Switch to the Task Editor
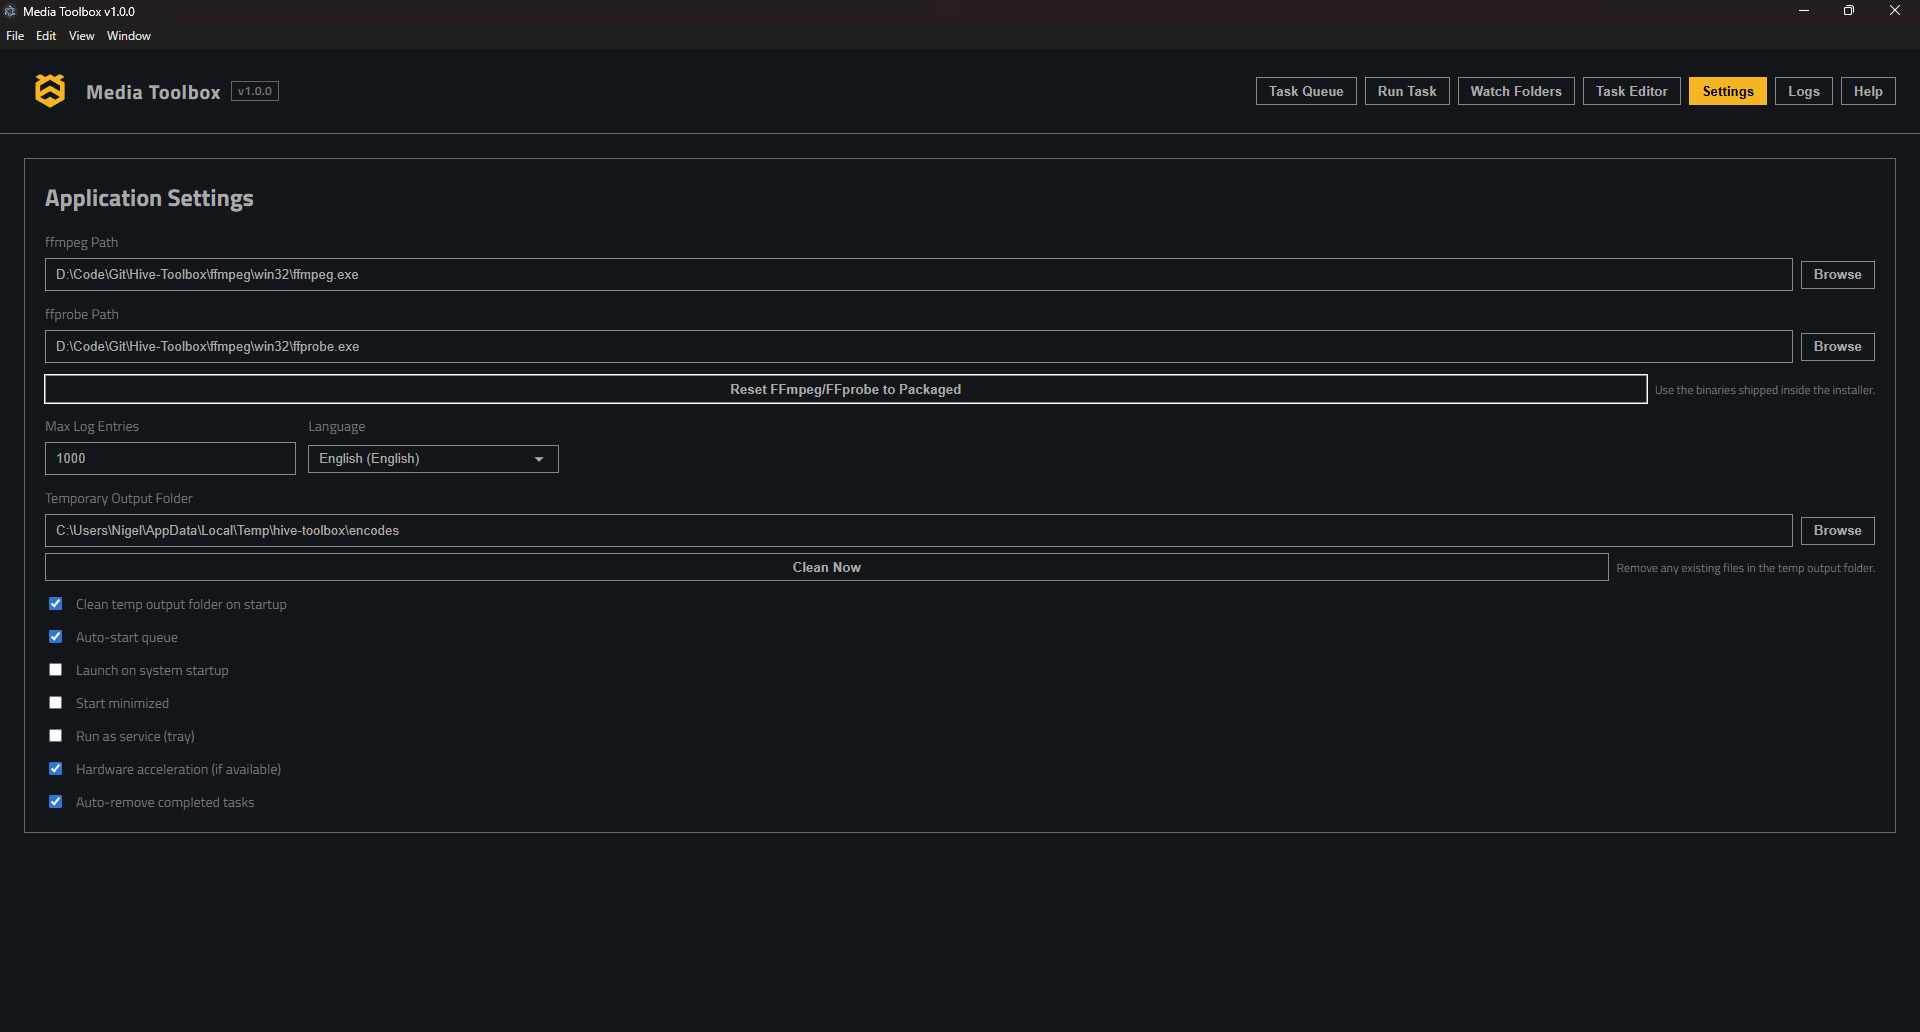Screen dimensions: 1920x1032 coord(1631,91)
